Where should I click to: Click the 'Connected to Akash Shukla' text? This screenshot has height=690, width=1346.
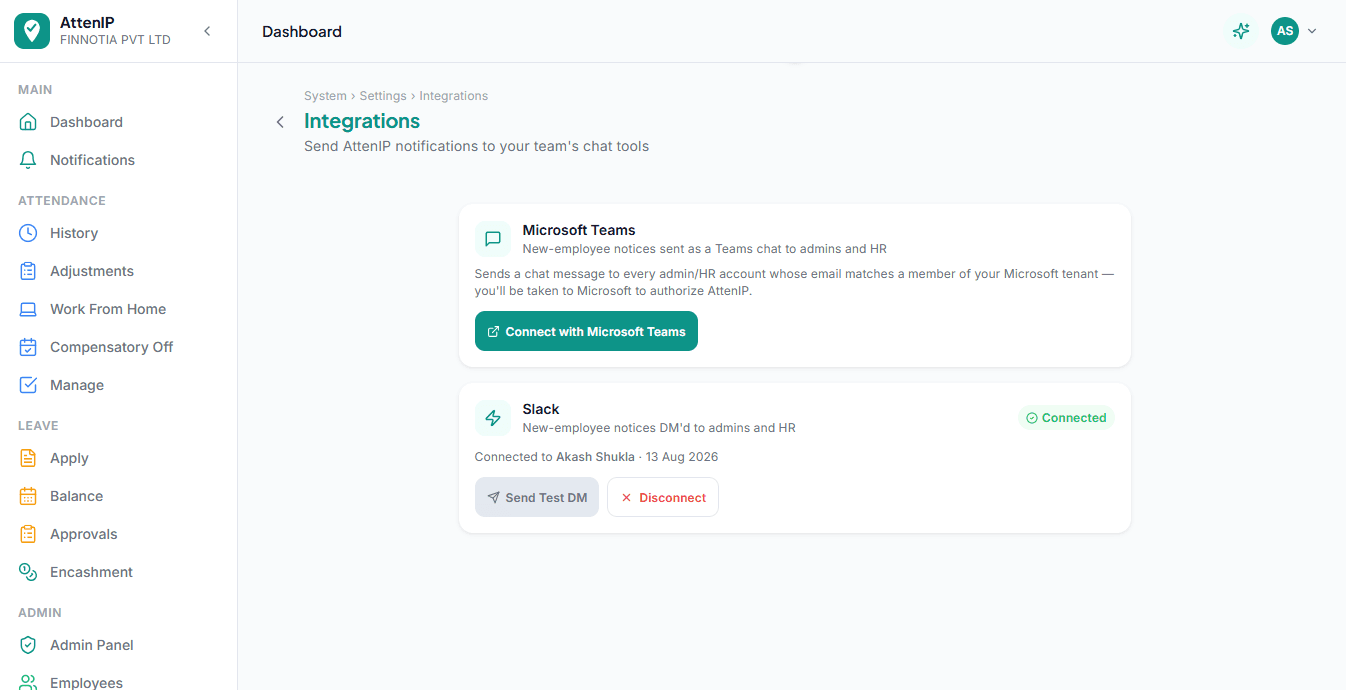click(x=555, y=457)
